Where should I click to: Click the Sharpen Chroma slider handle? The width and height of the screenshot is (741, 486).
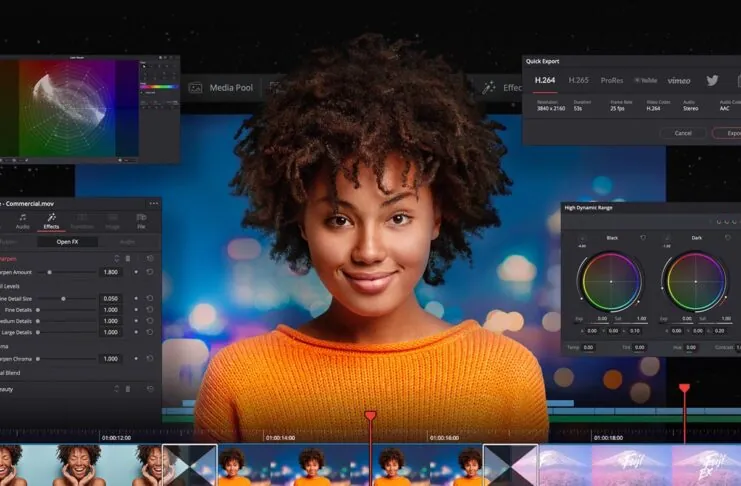pos(38,359)
